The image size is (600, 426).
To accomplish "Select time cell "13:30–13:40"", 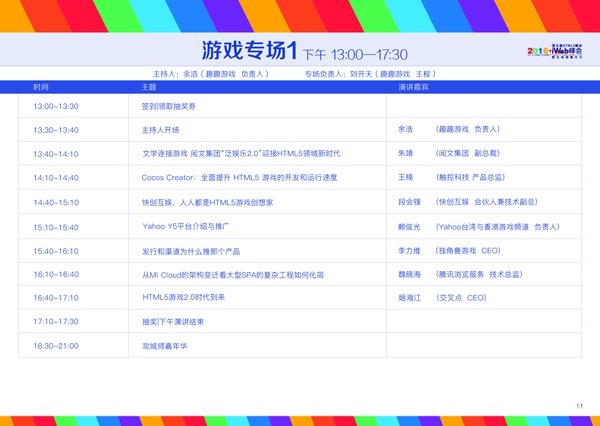I will [x=56, y=130].
